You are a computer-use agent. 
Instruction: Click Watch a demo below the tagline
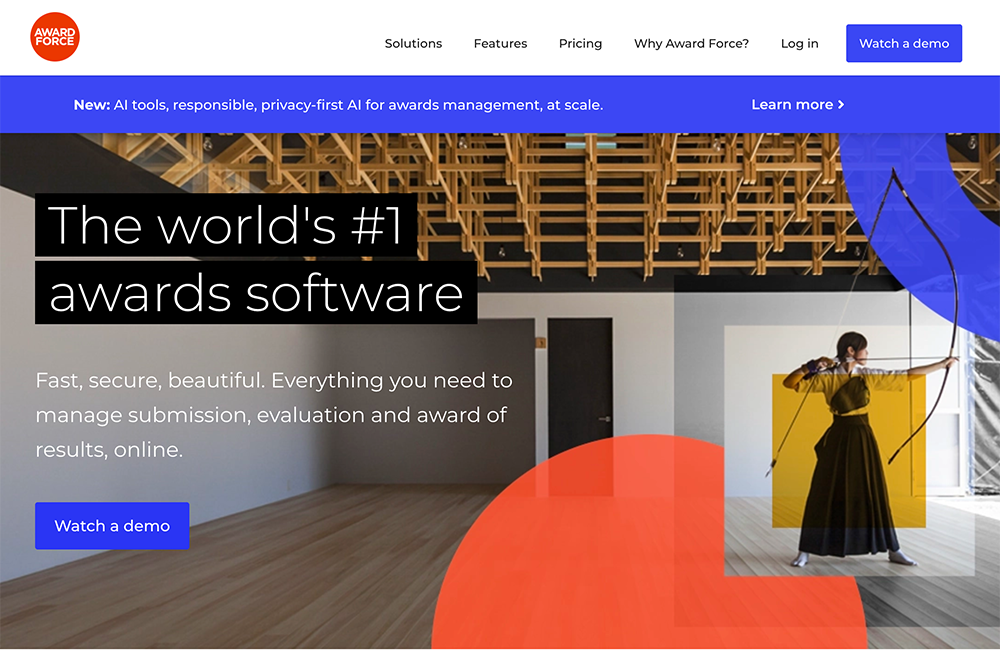pyautogui.click(x=112, y=526)
